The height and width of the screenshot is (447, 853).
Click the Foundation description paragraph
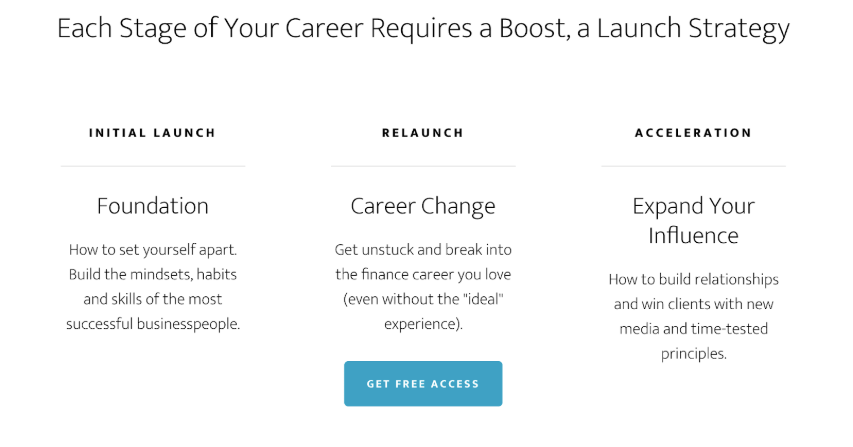tap(153, 286)
